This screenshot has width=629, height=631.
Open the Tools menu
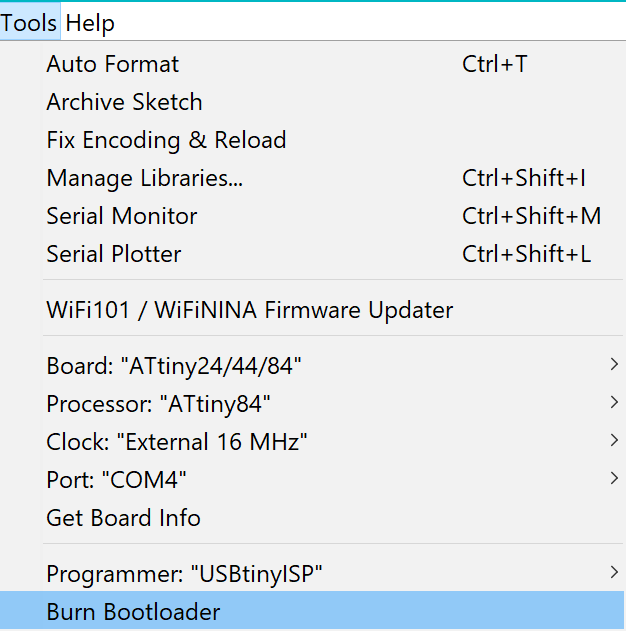[29, 23]
